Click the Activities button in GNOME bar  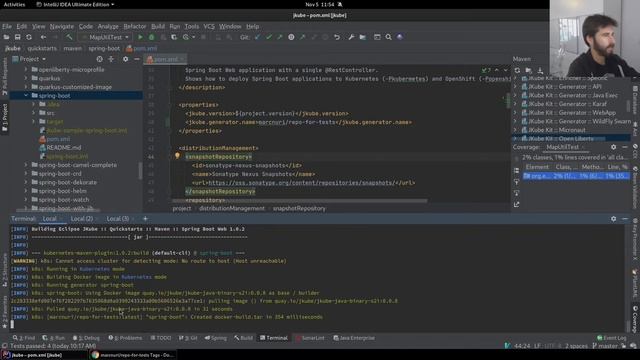tap(14, 4)
